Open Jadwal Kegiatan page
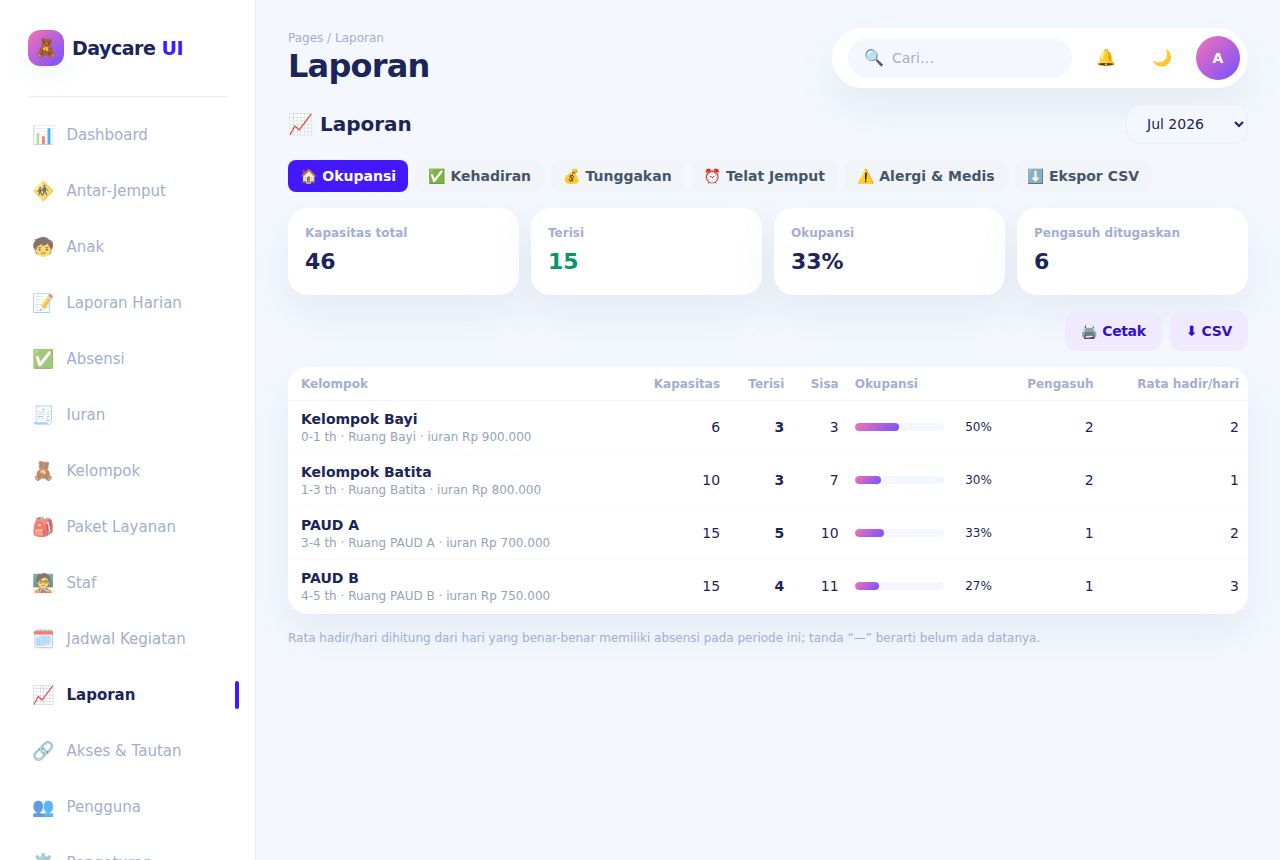Image resolution: width=1280 pixels, height=860 pixels. pyautogui.click(x=126, y=639)
